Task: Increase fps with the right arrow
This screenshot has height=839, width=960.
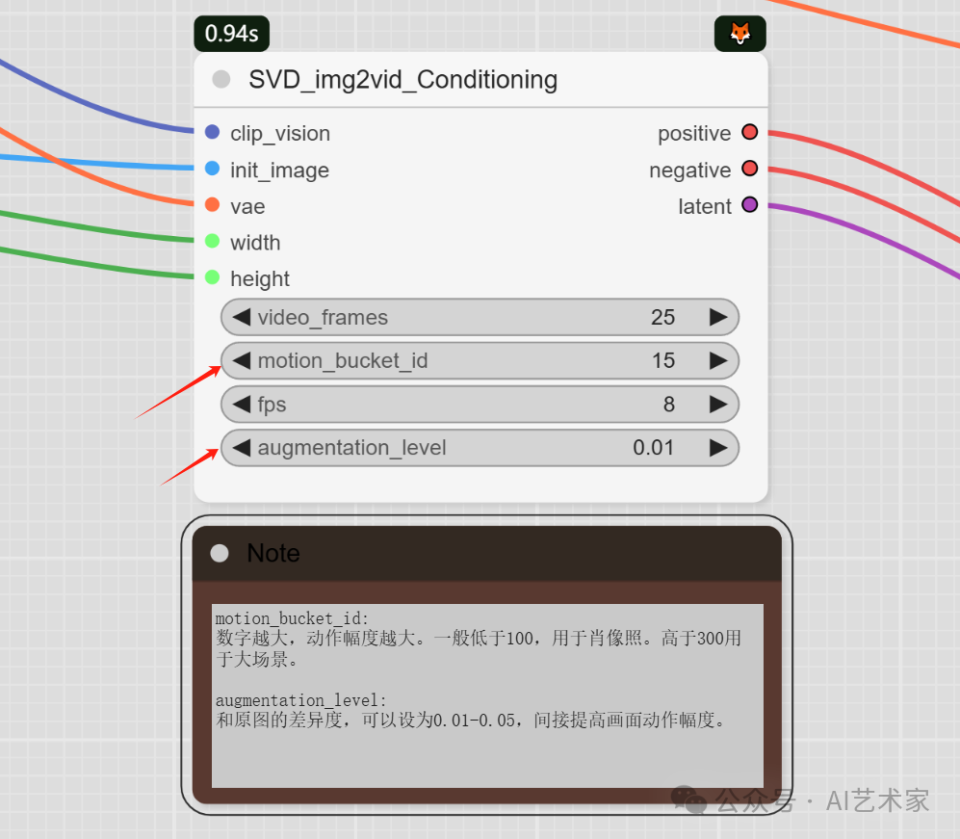Action: point(718,404)
